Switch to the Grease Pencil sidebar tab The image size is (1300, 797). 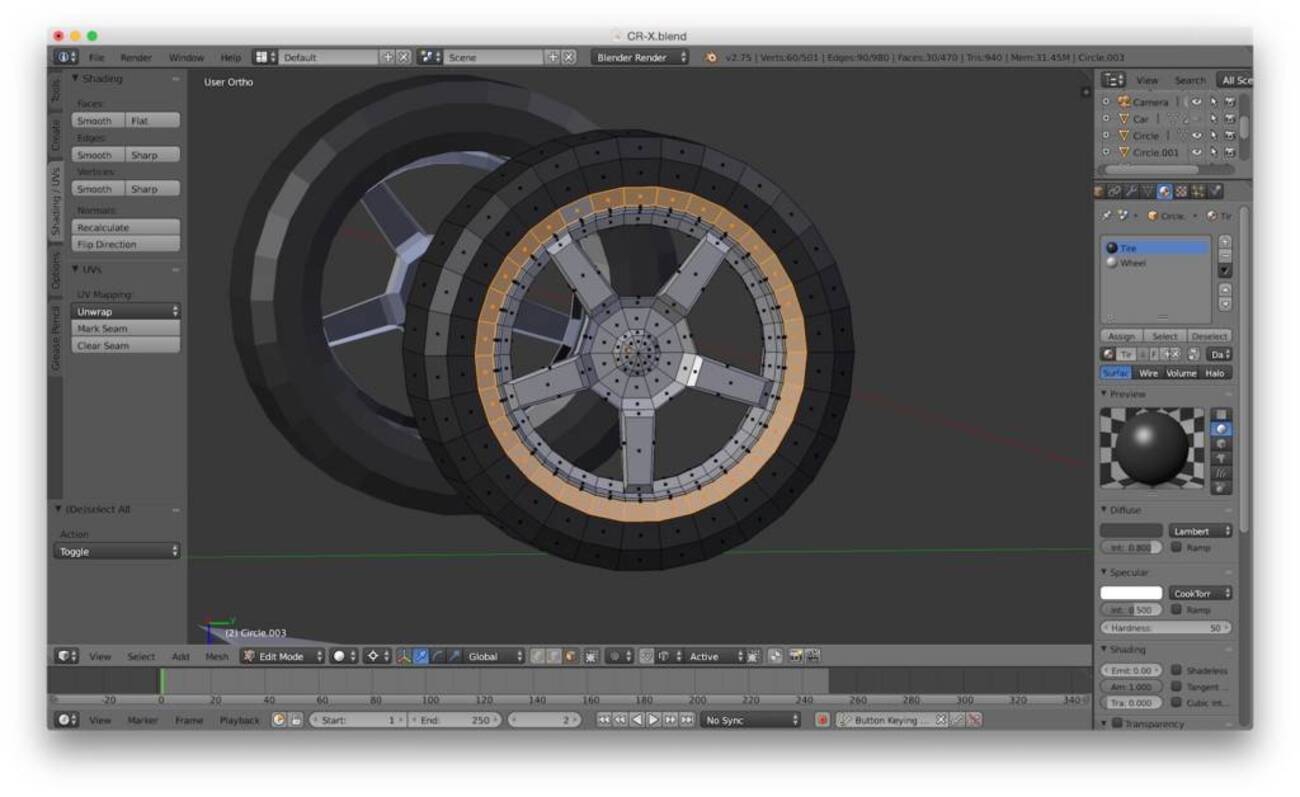tap(55, 338)
